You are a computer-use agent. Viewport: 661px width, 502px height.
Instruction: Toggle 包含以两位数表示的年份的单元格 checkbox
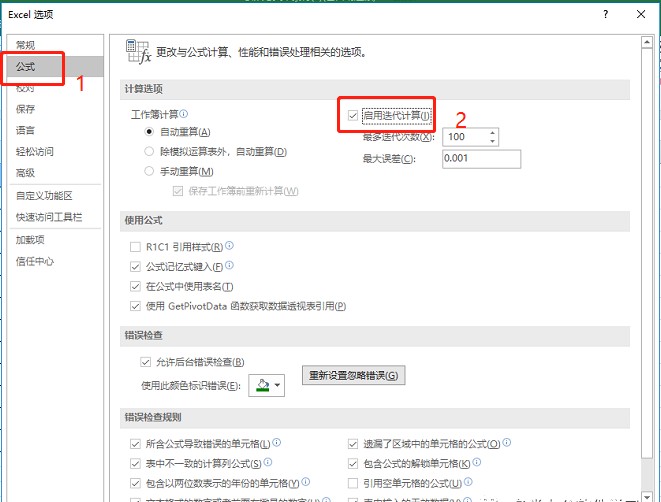(x=135, y=483)
